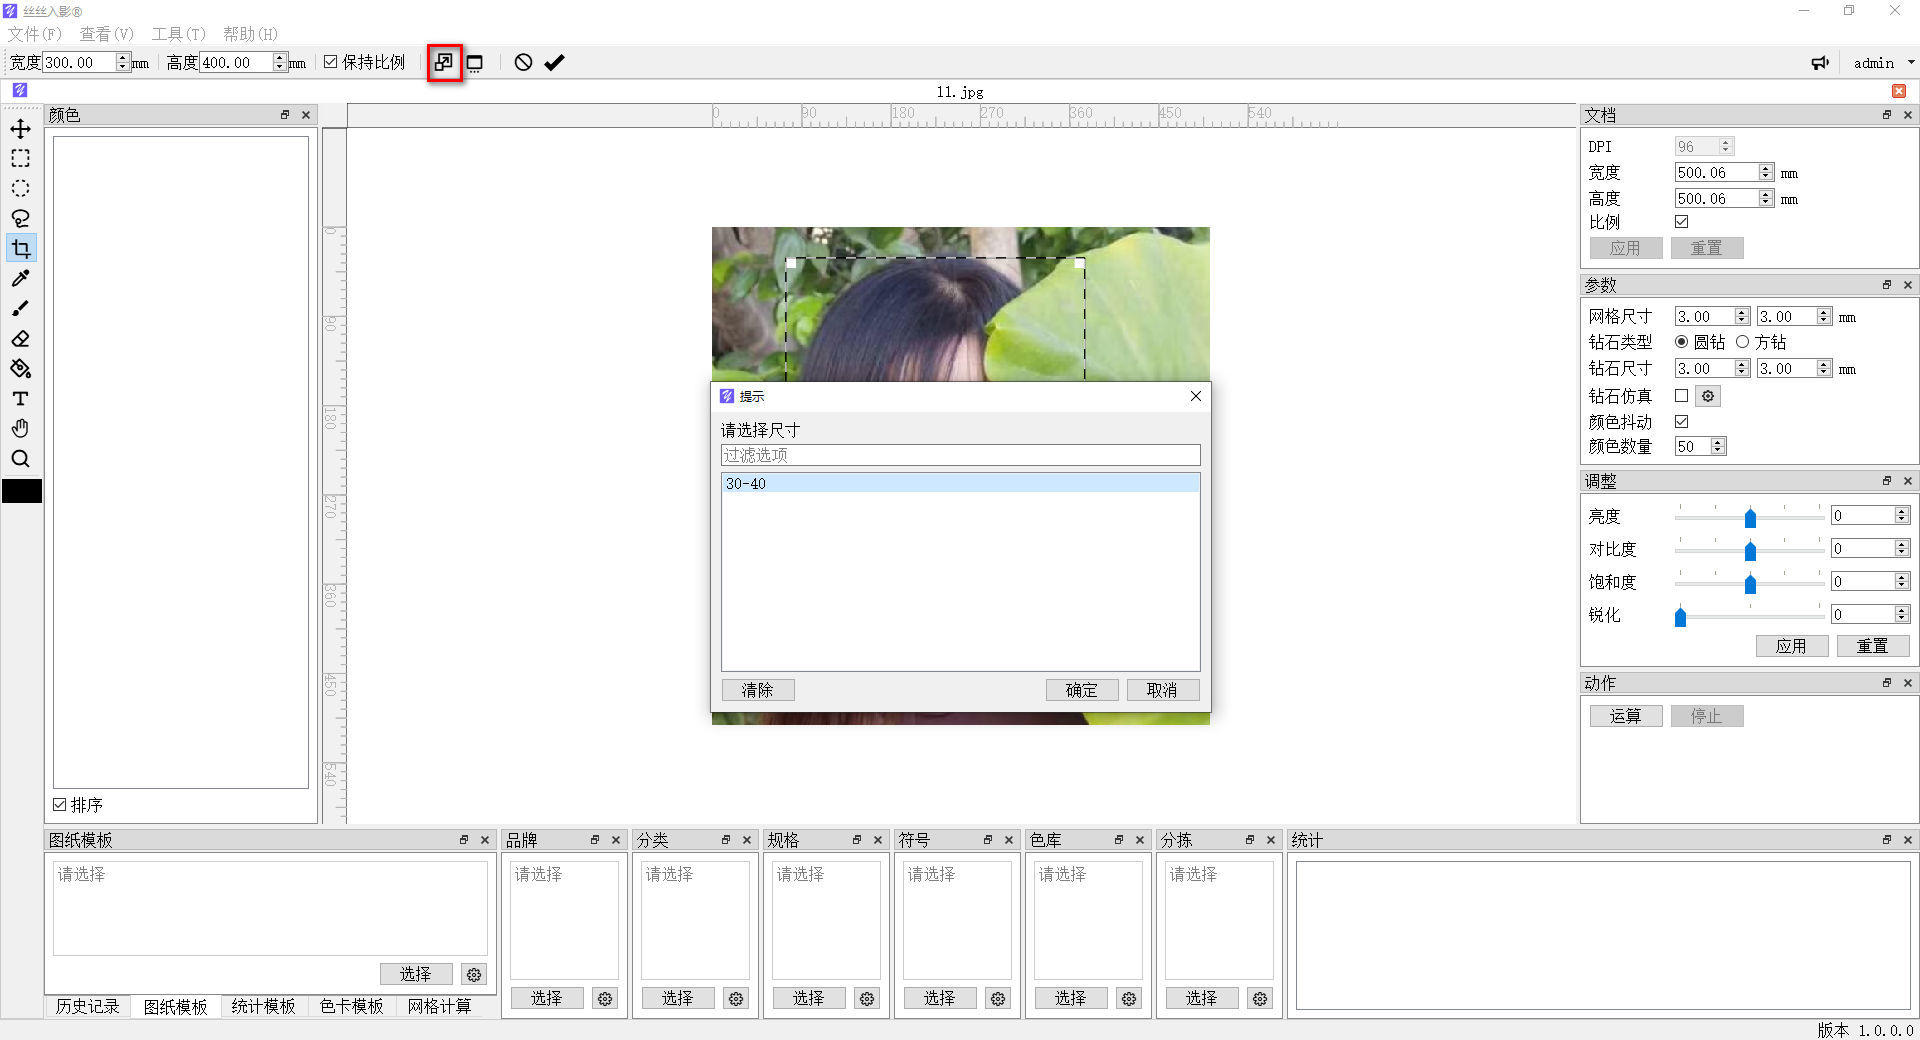Increase 颜色数量 value with stepper arrow
This screenshot has width=1920, height=1040.
tap(1718, 442)
